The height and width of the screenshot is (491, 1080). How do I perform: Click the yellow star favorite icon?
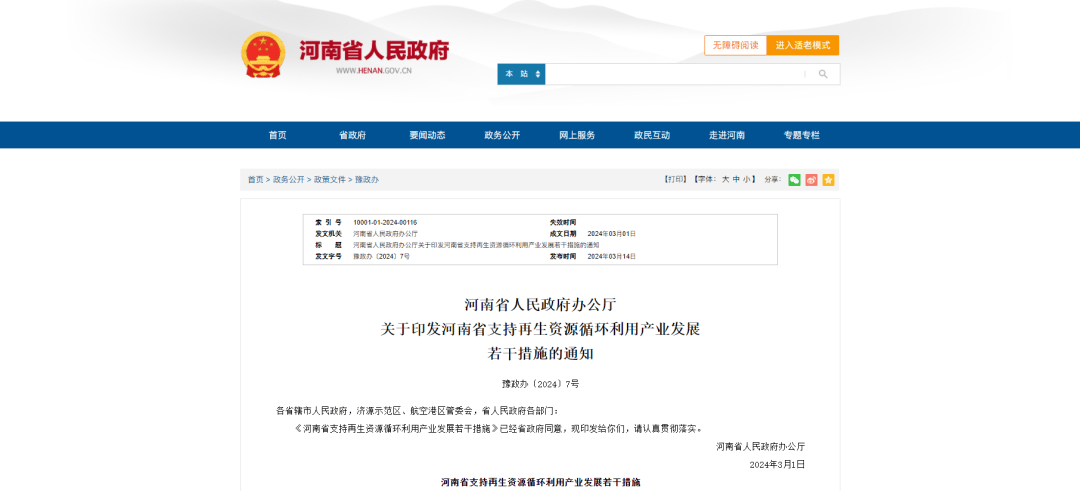(828, 180)
